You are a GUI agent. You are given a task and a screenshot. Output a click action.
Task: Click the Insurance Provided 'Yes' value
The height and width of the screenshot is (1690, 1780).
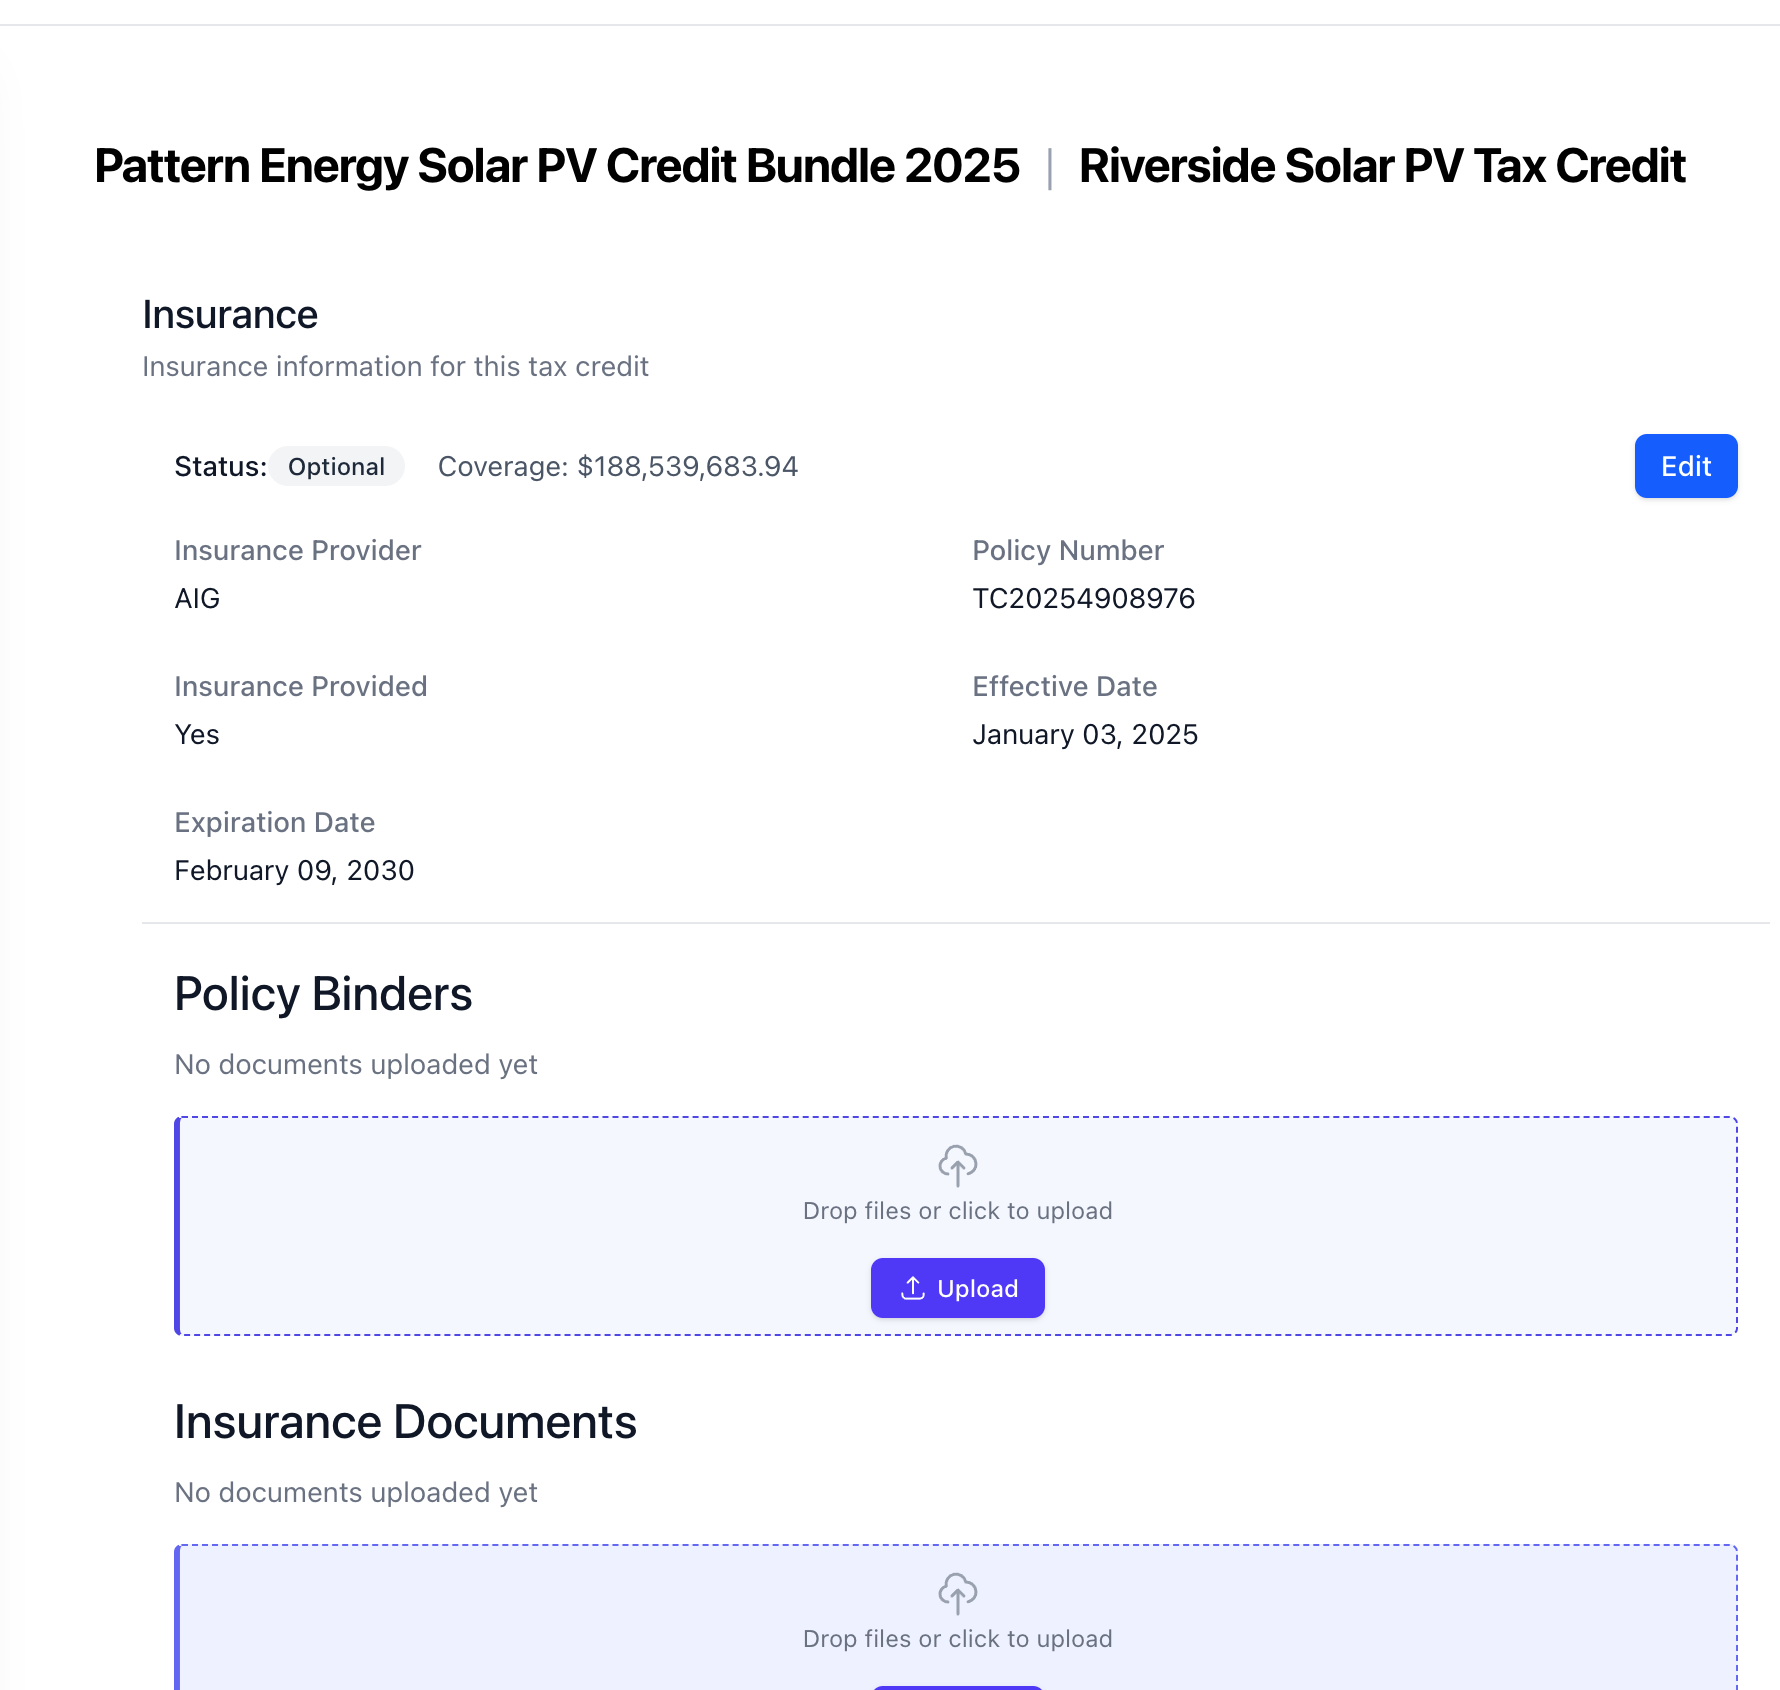coord(197,734)
